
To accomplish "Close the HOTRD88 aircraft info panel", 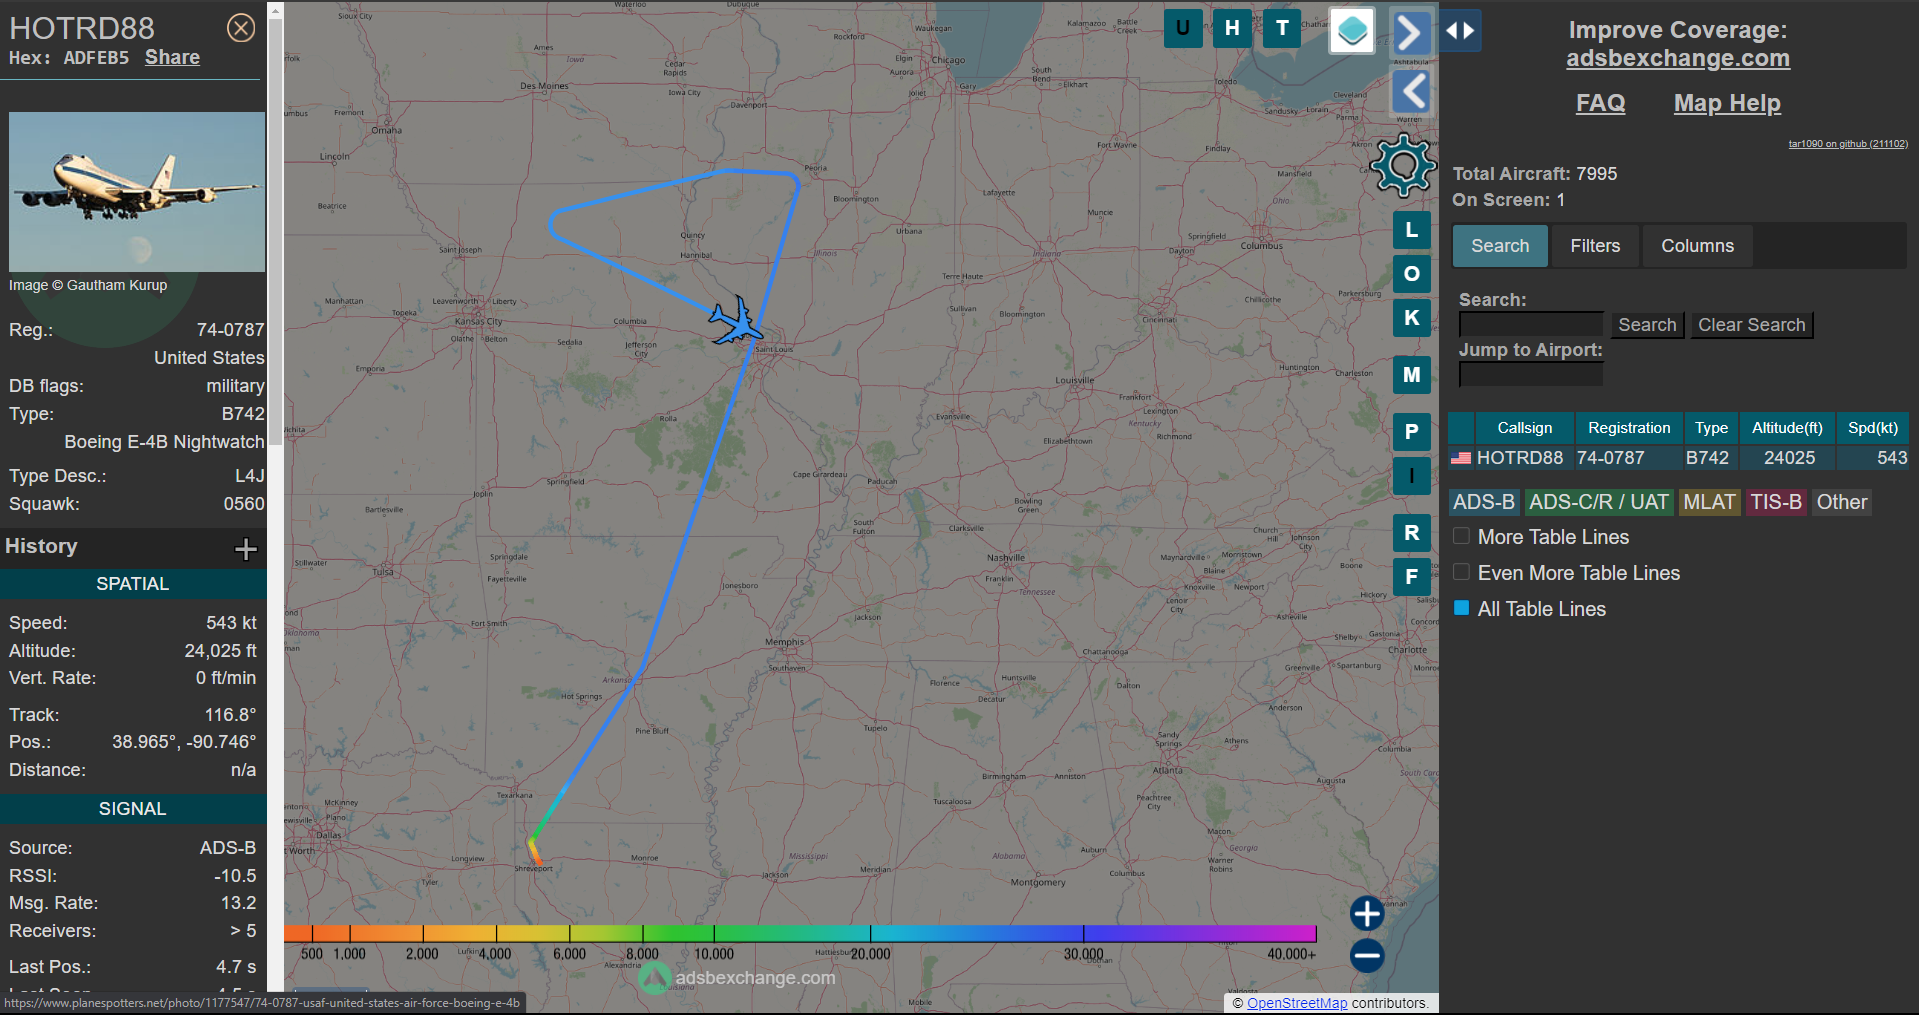I will 241,28.
